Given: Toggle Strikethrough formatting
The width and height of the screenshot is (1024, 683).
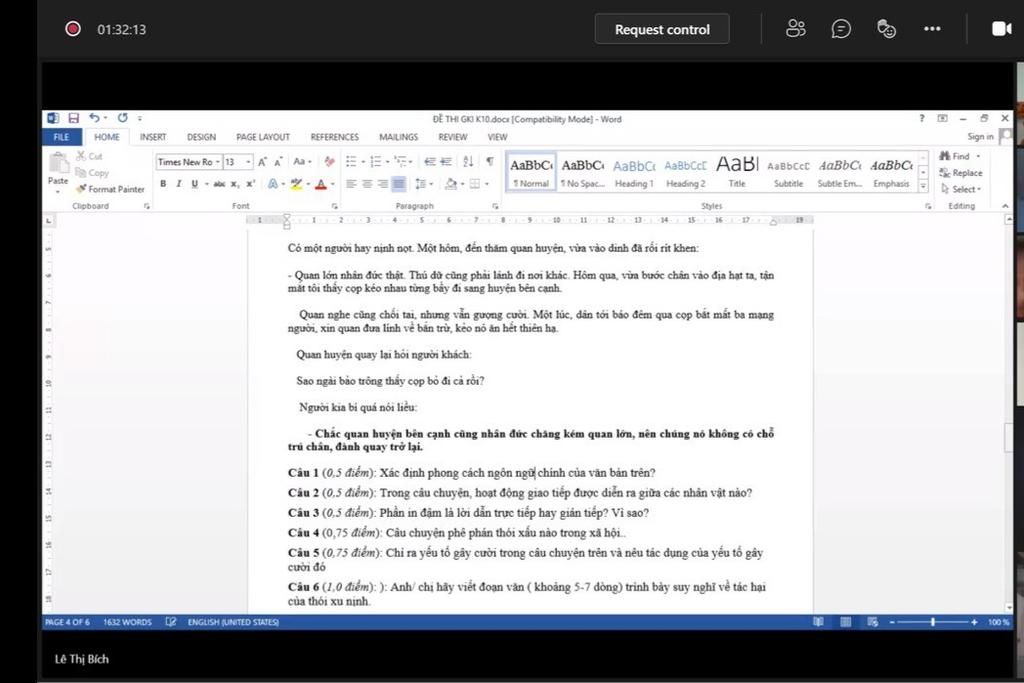Looking at the screenshot, I should click(219, 184).
